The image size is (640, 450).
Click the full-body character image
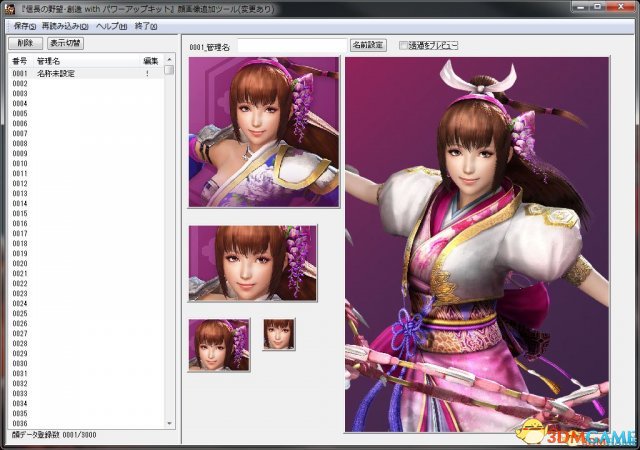(x=477, y=244)
